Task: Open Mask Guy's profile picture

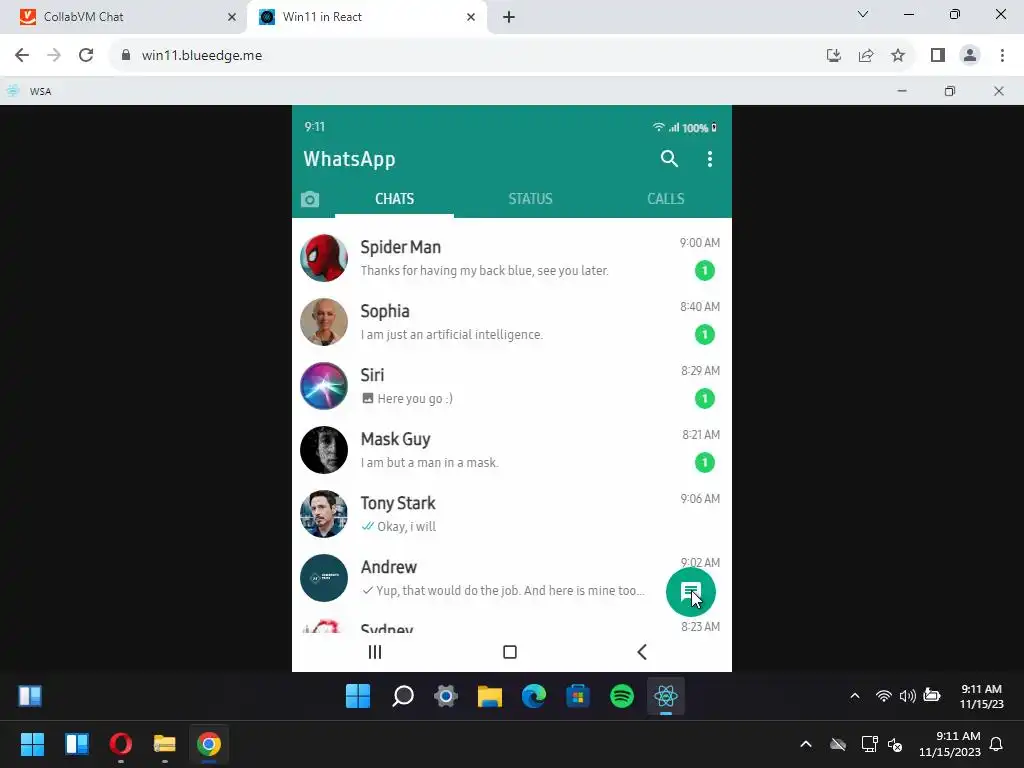Action: (324, 450)
